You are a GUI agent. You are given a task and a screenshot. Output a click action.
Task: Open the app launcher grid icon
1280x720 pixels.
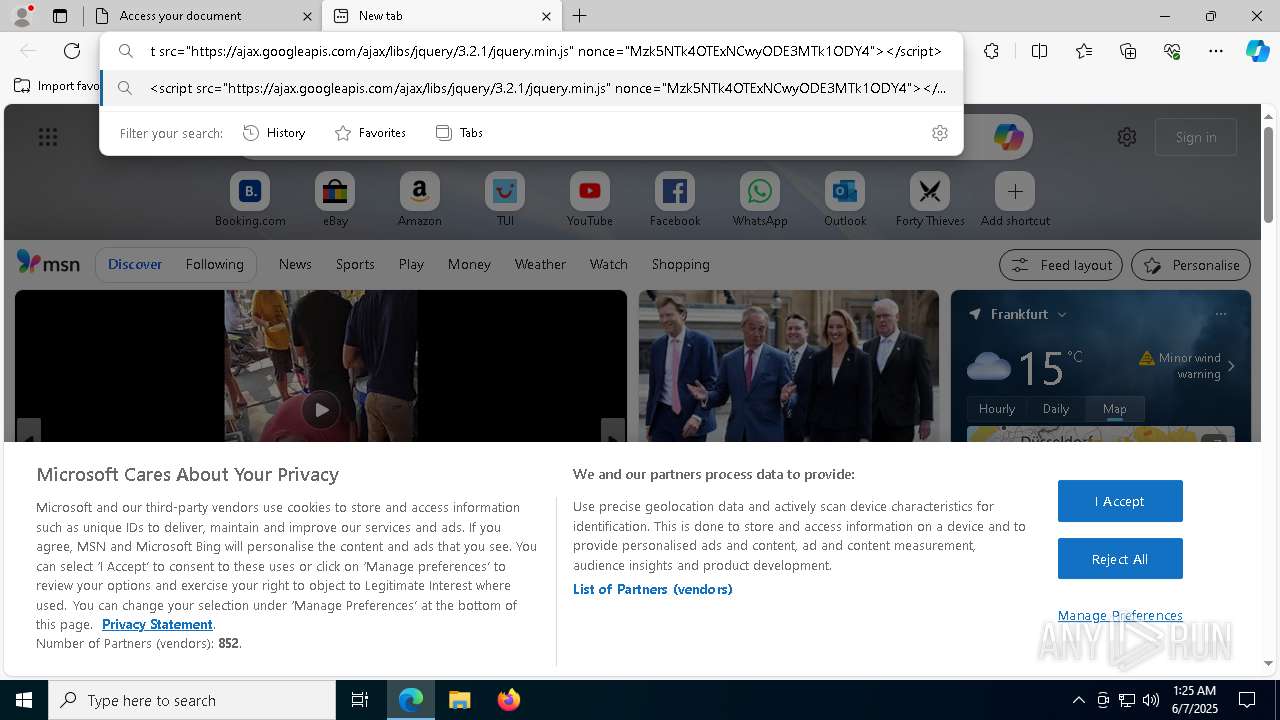[48, 137]
